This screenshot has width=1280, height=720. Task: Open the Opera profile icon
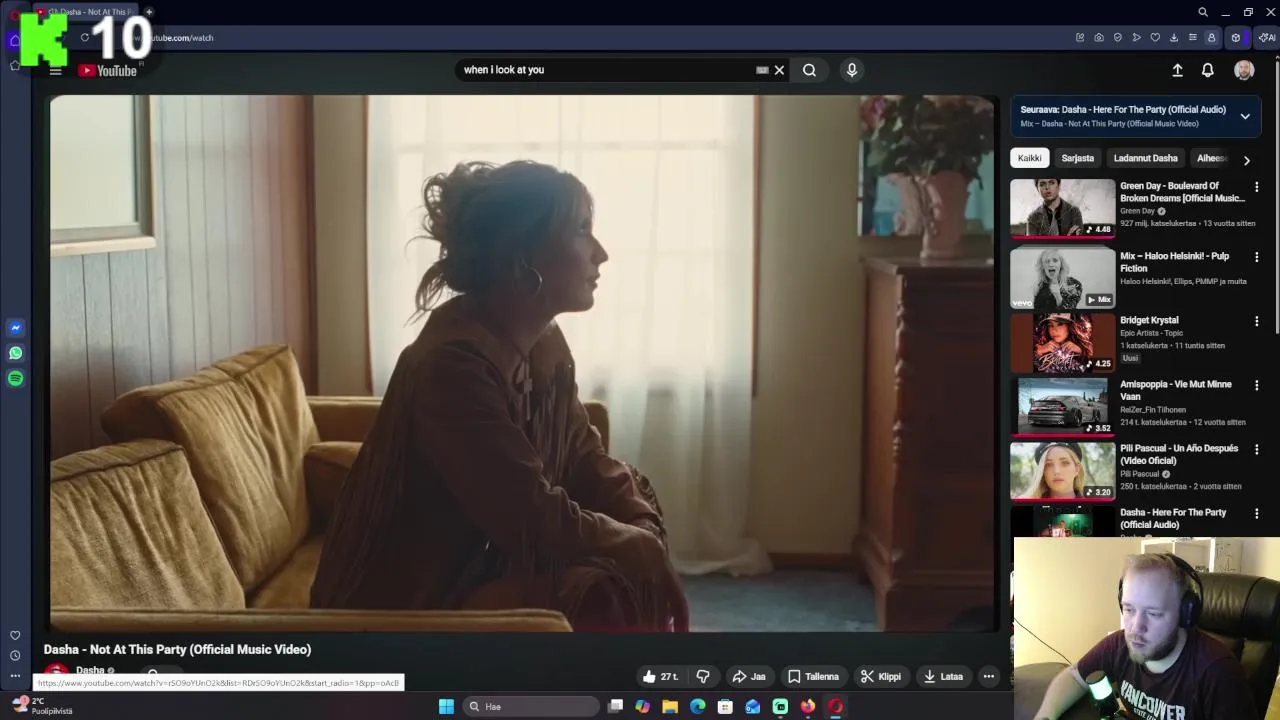tap(1211, 38)
